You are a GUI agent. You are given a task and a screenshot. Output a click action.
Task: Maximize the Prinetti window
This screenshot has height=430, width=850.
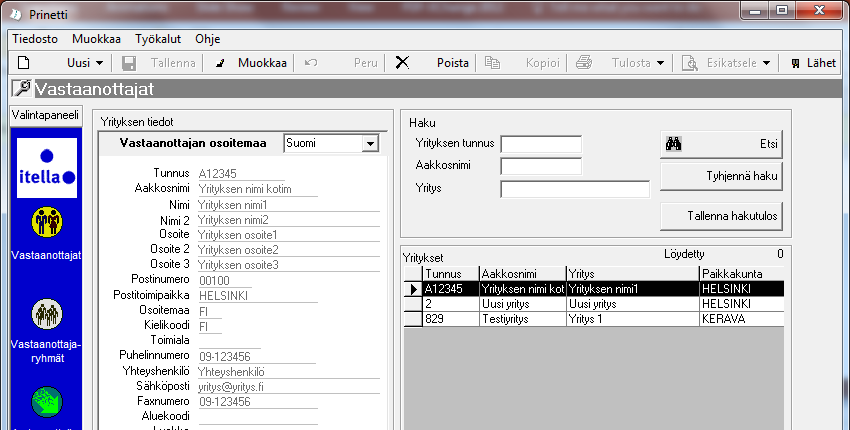click(x=781, y=10)
